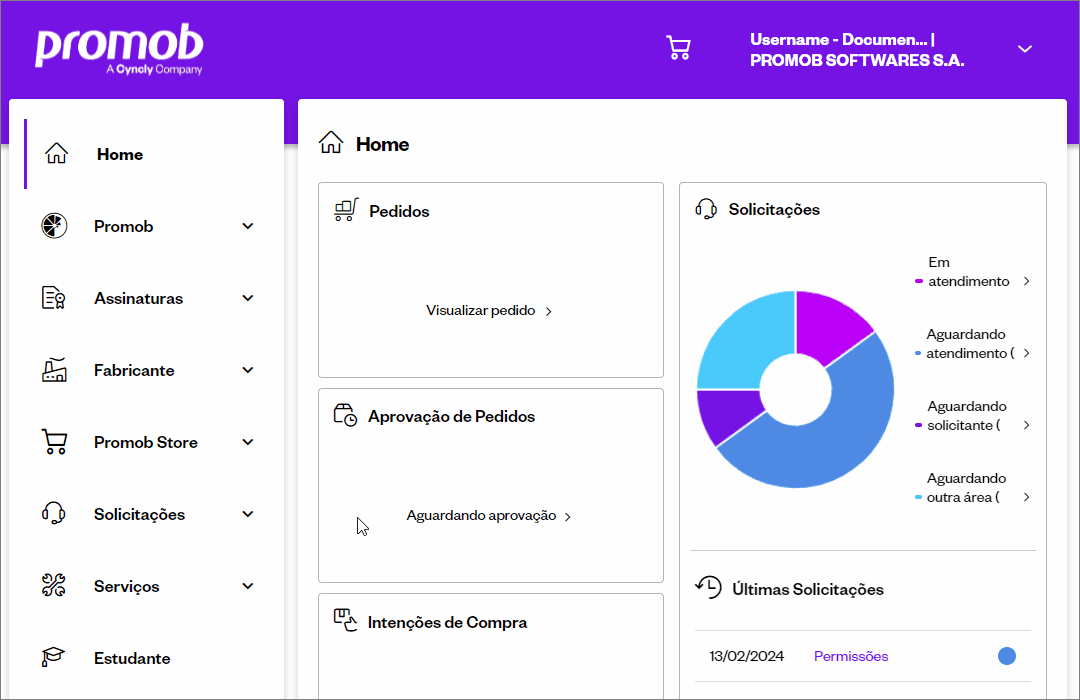Click the arrow beside Aguardando outra área

tap(1026, 497)
